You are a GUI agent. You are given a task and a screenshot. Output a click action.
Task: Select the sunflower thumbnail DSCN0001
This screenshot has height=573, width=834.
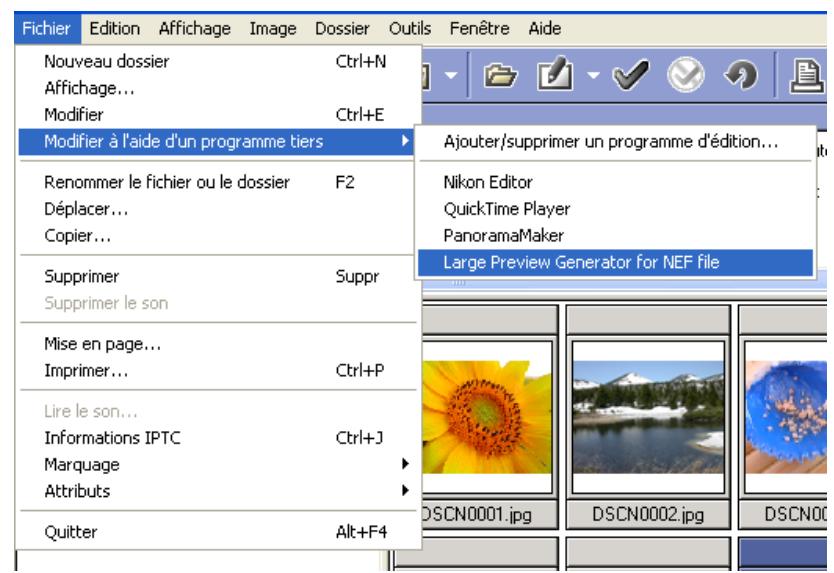[487, 417]
